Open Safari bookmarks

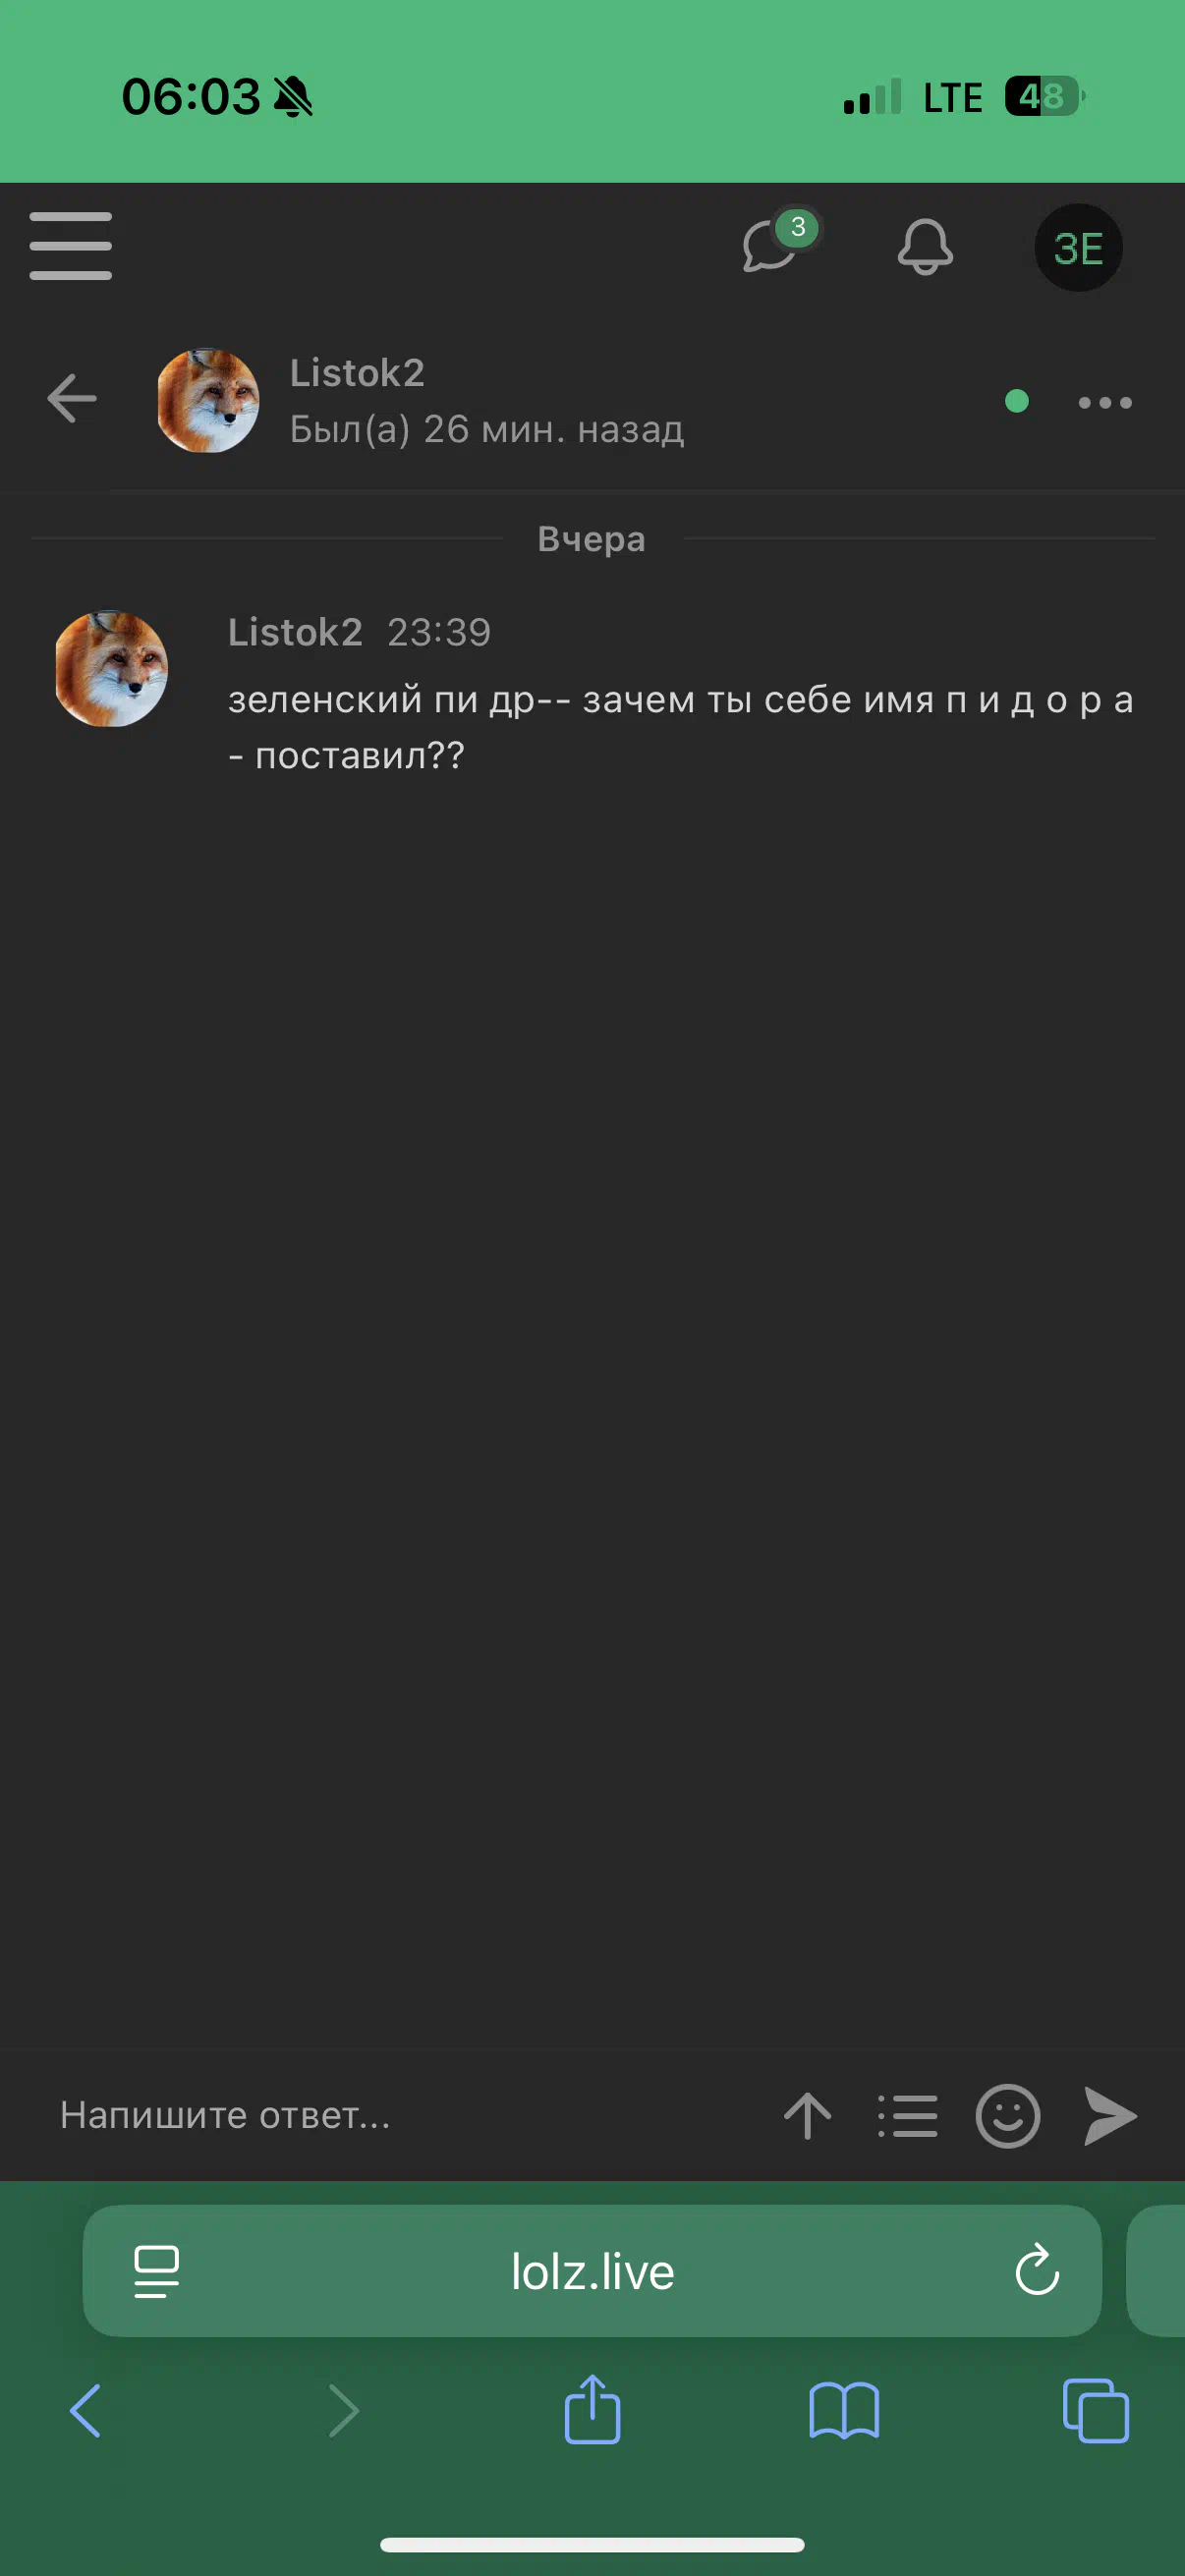(844, 2410)
